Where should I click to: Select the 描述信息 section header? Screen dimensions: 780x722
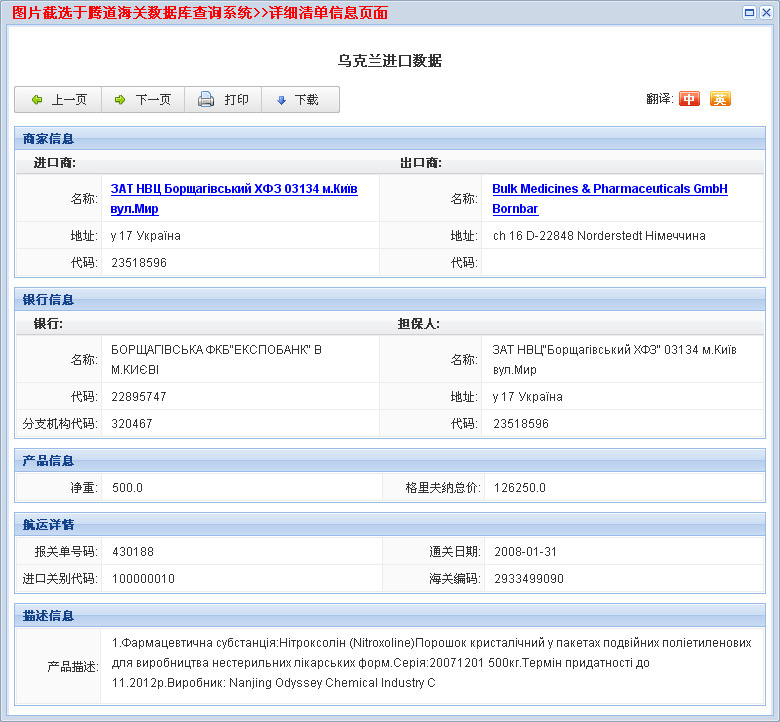pyautogui.click(x=48, y=616)
